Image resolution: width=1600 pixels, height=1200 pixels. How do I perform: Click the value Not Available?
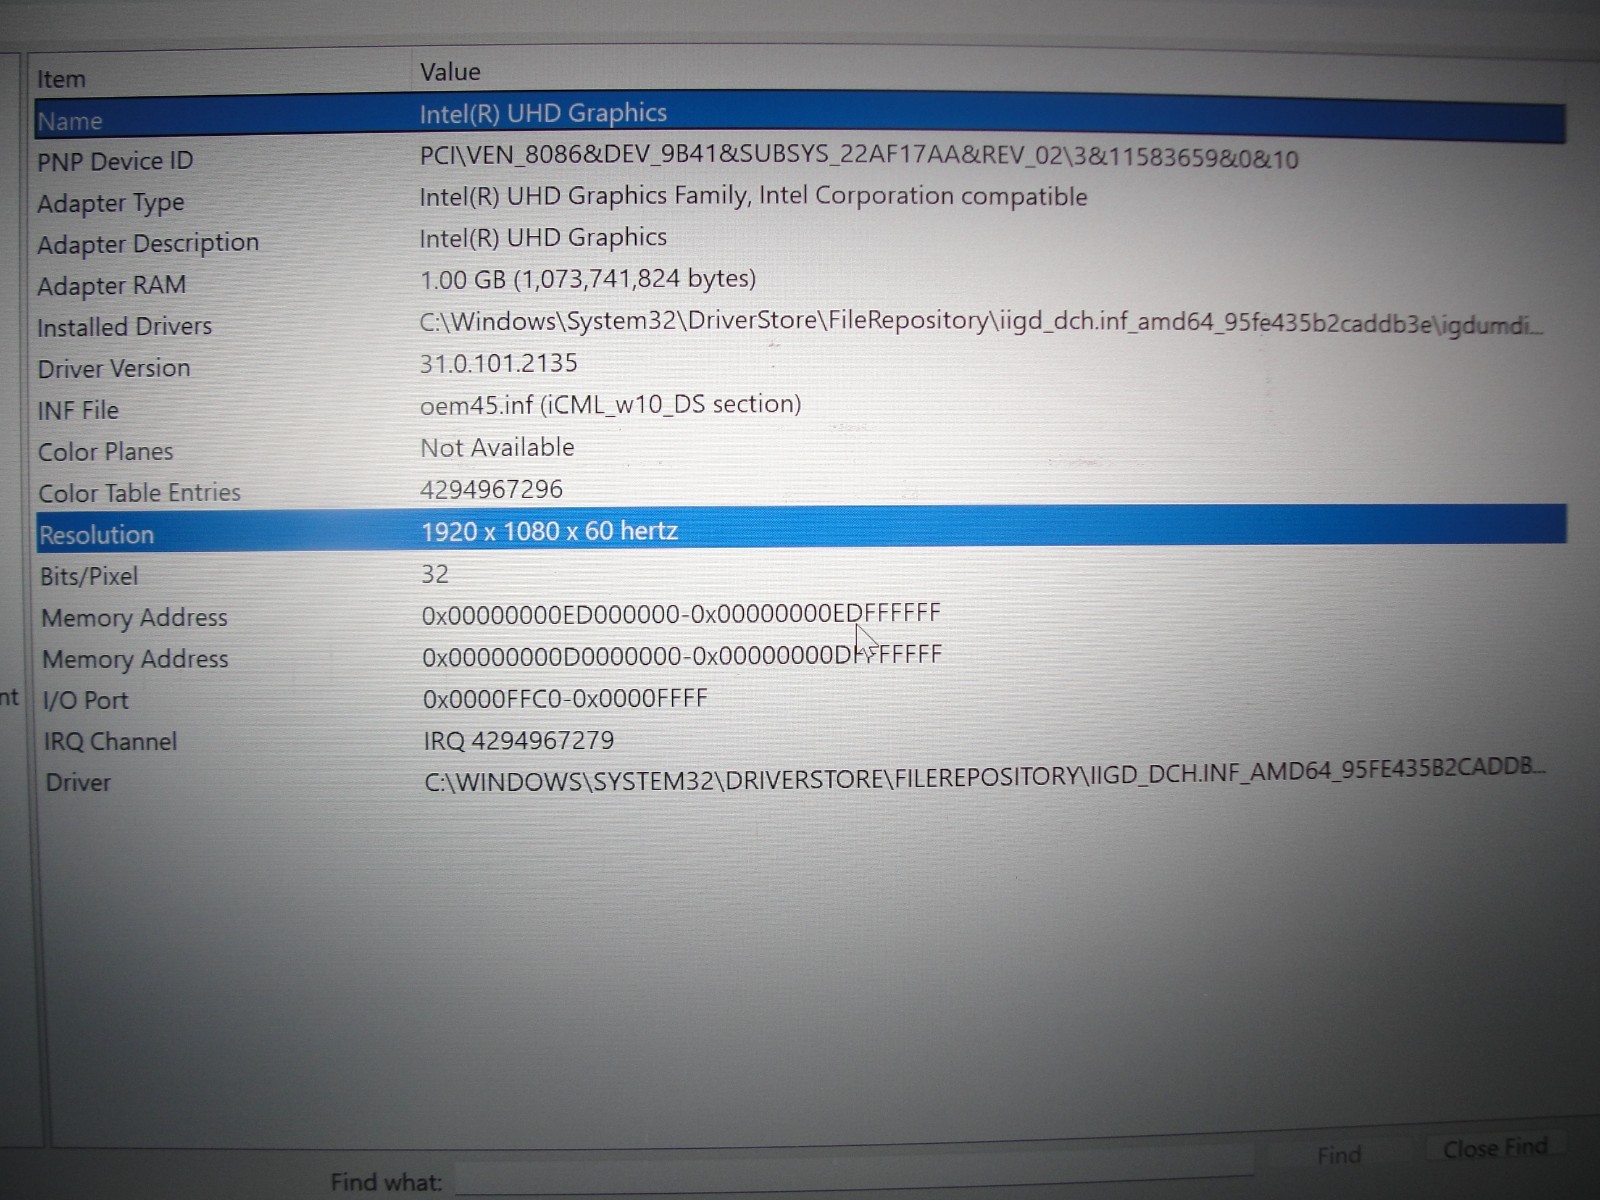[x=497, y=447]
